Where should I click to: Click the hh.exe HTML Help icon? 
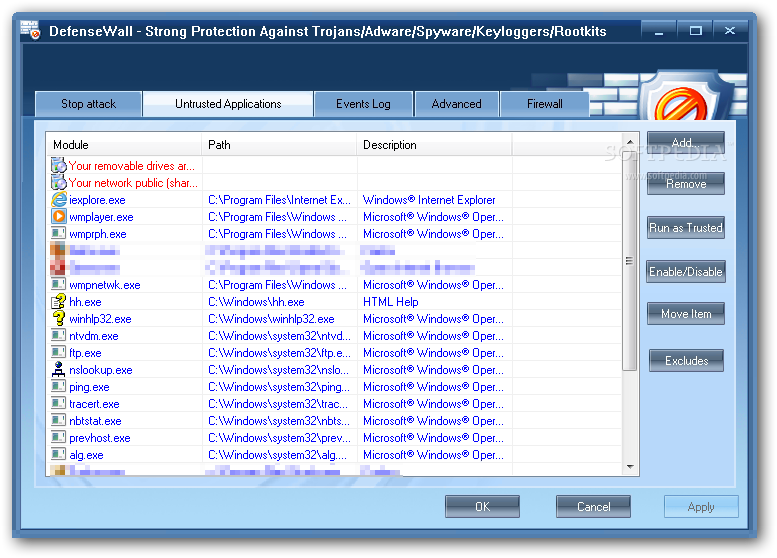point(58,301)
